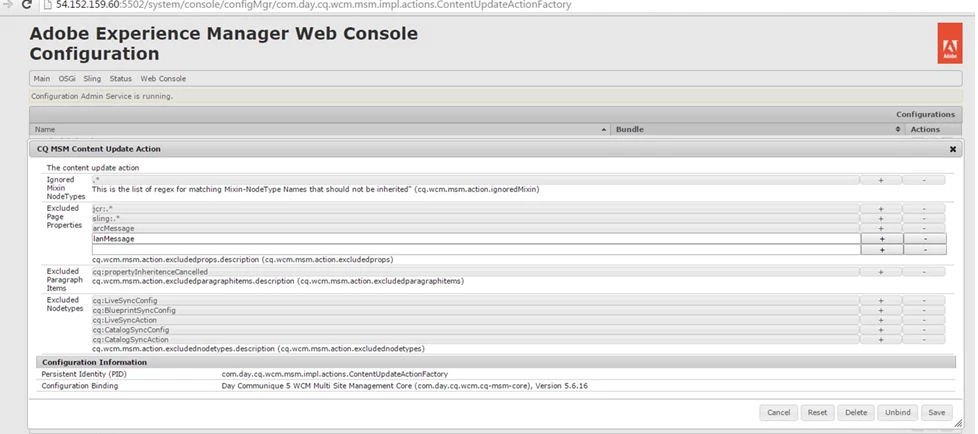Add a row after the arcMessage property
This screenshot has height=434, width=978.
(x=881, y=229)
